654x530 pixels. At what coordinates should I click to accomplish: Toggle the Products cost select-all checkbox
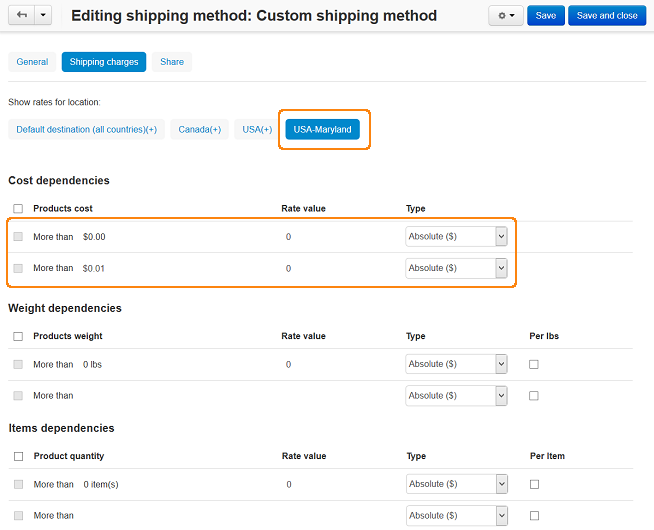point(18,208)
